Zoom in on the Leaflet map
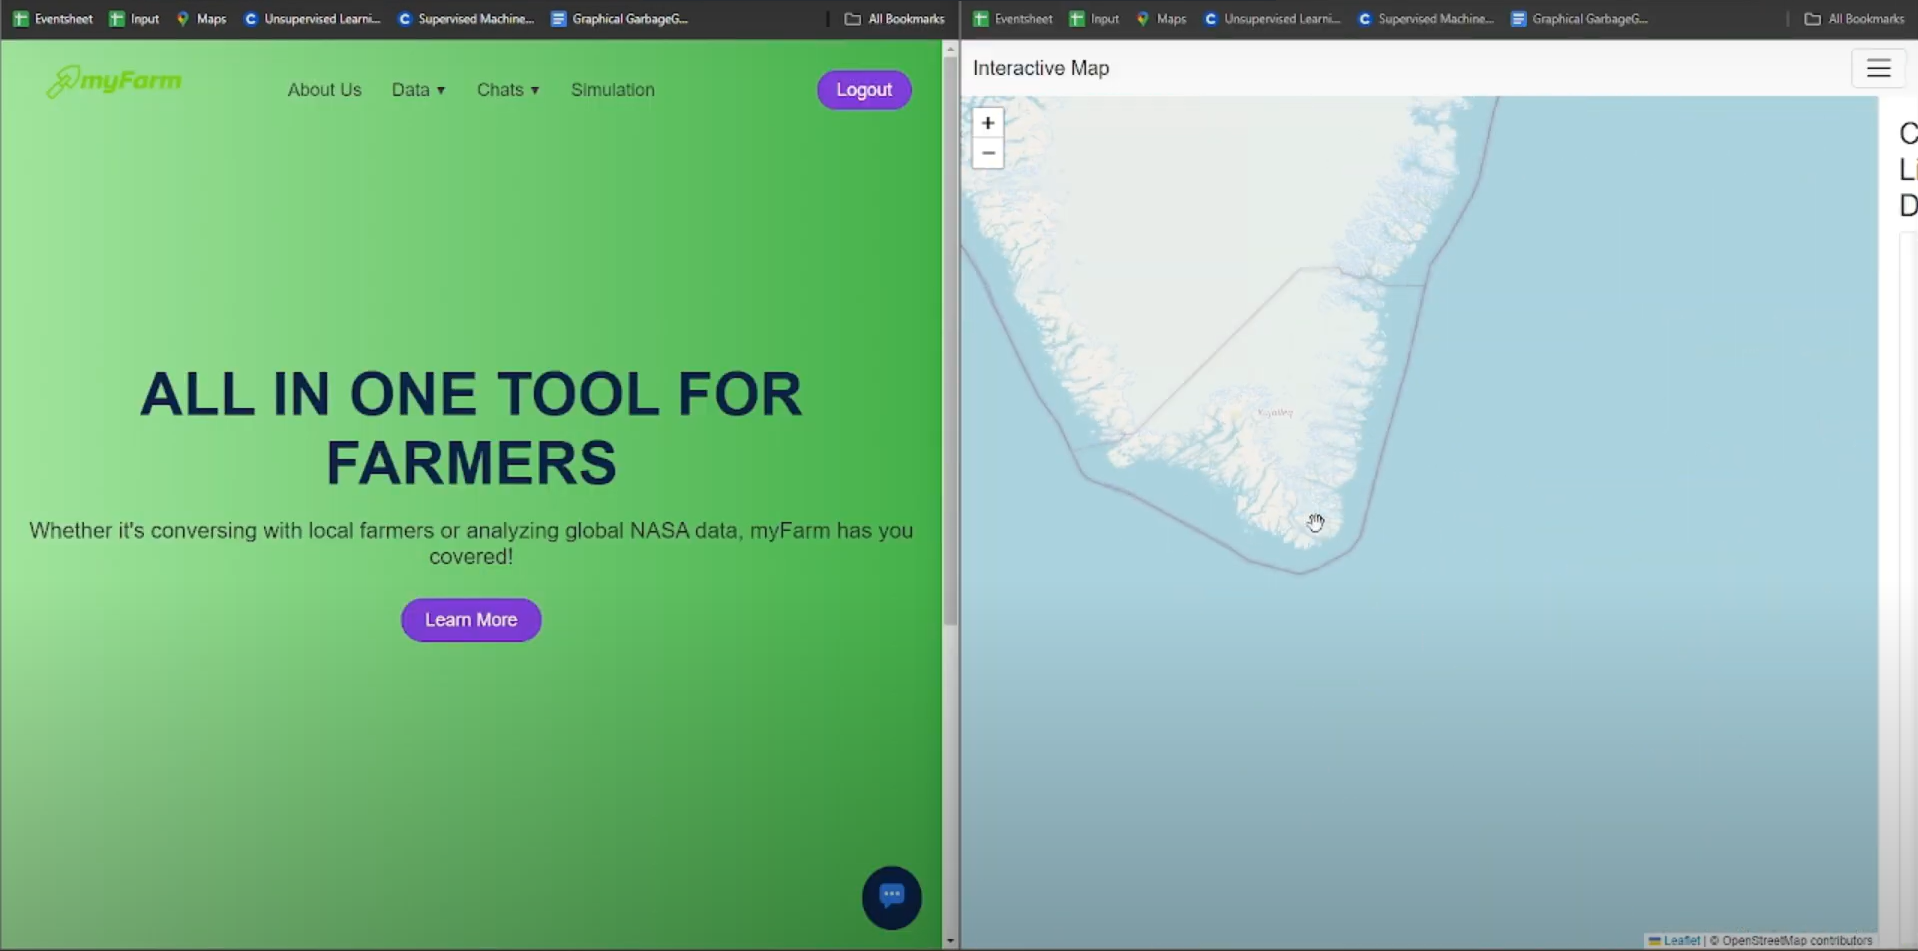 (x=987, y=122)
